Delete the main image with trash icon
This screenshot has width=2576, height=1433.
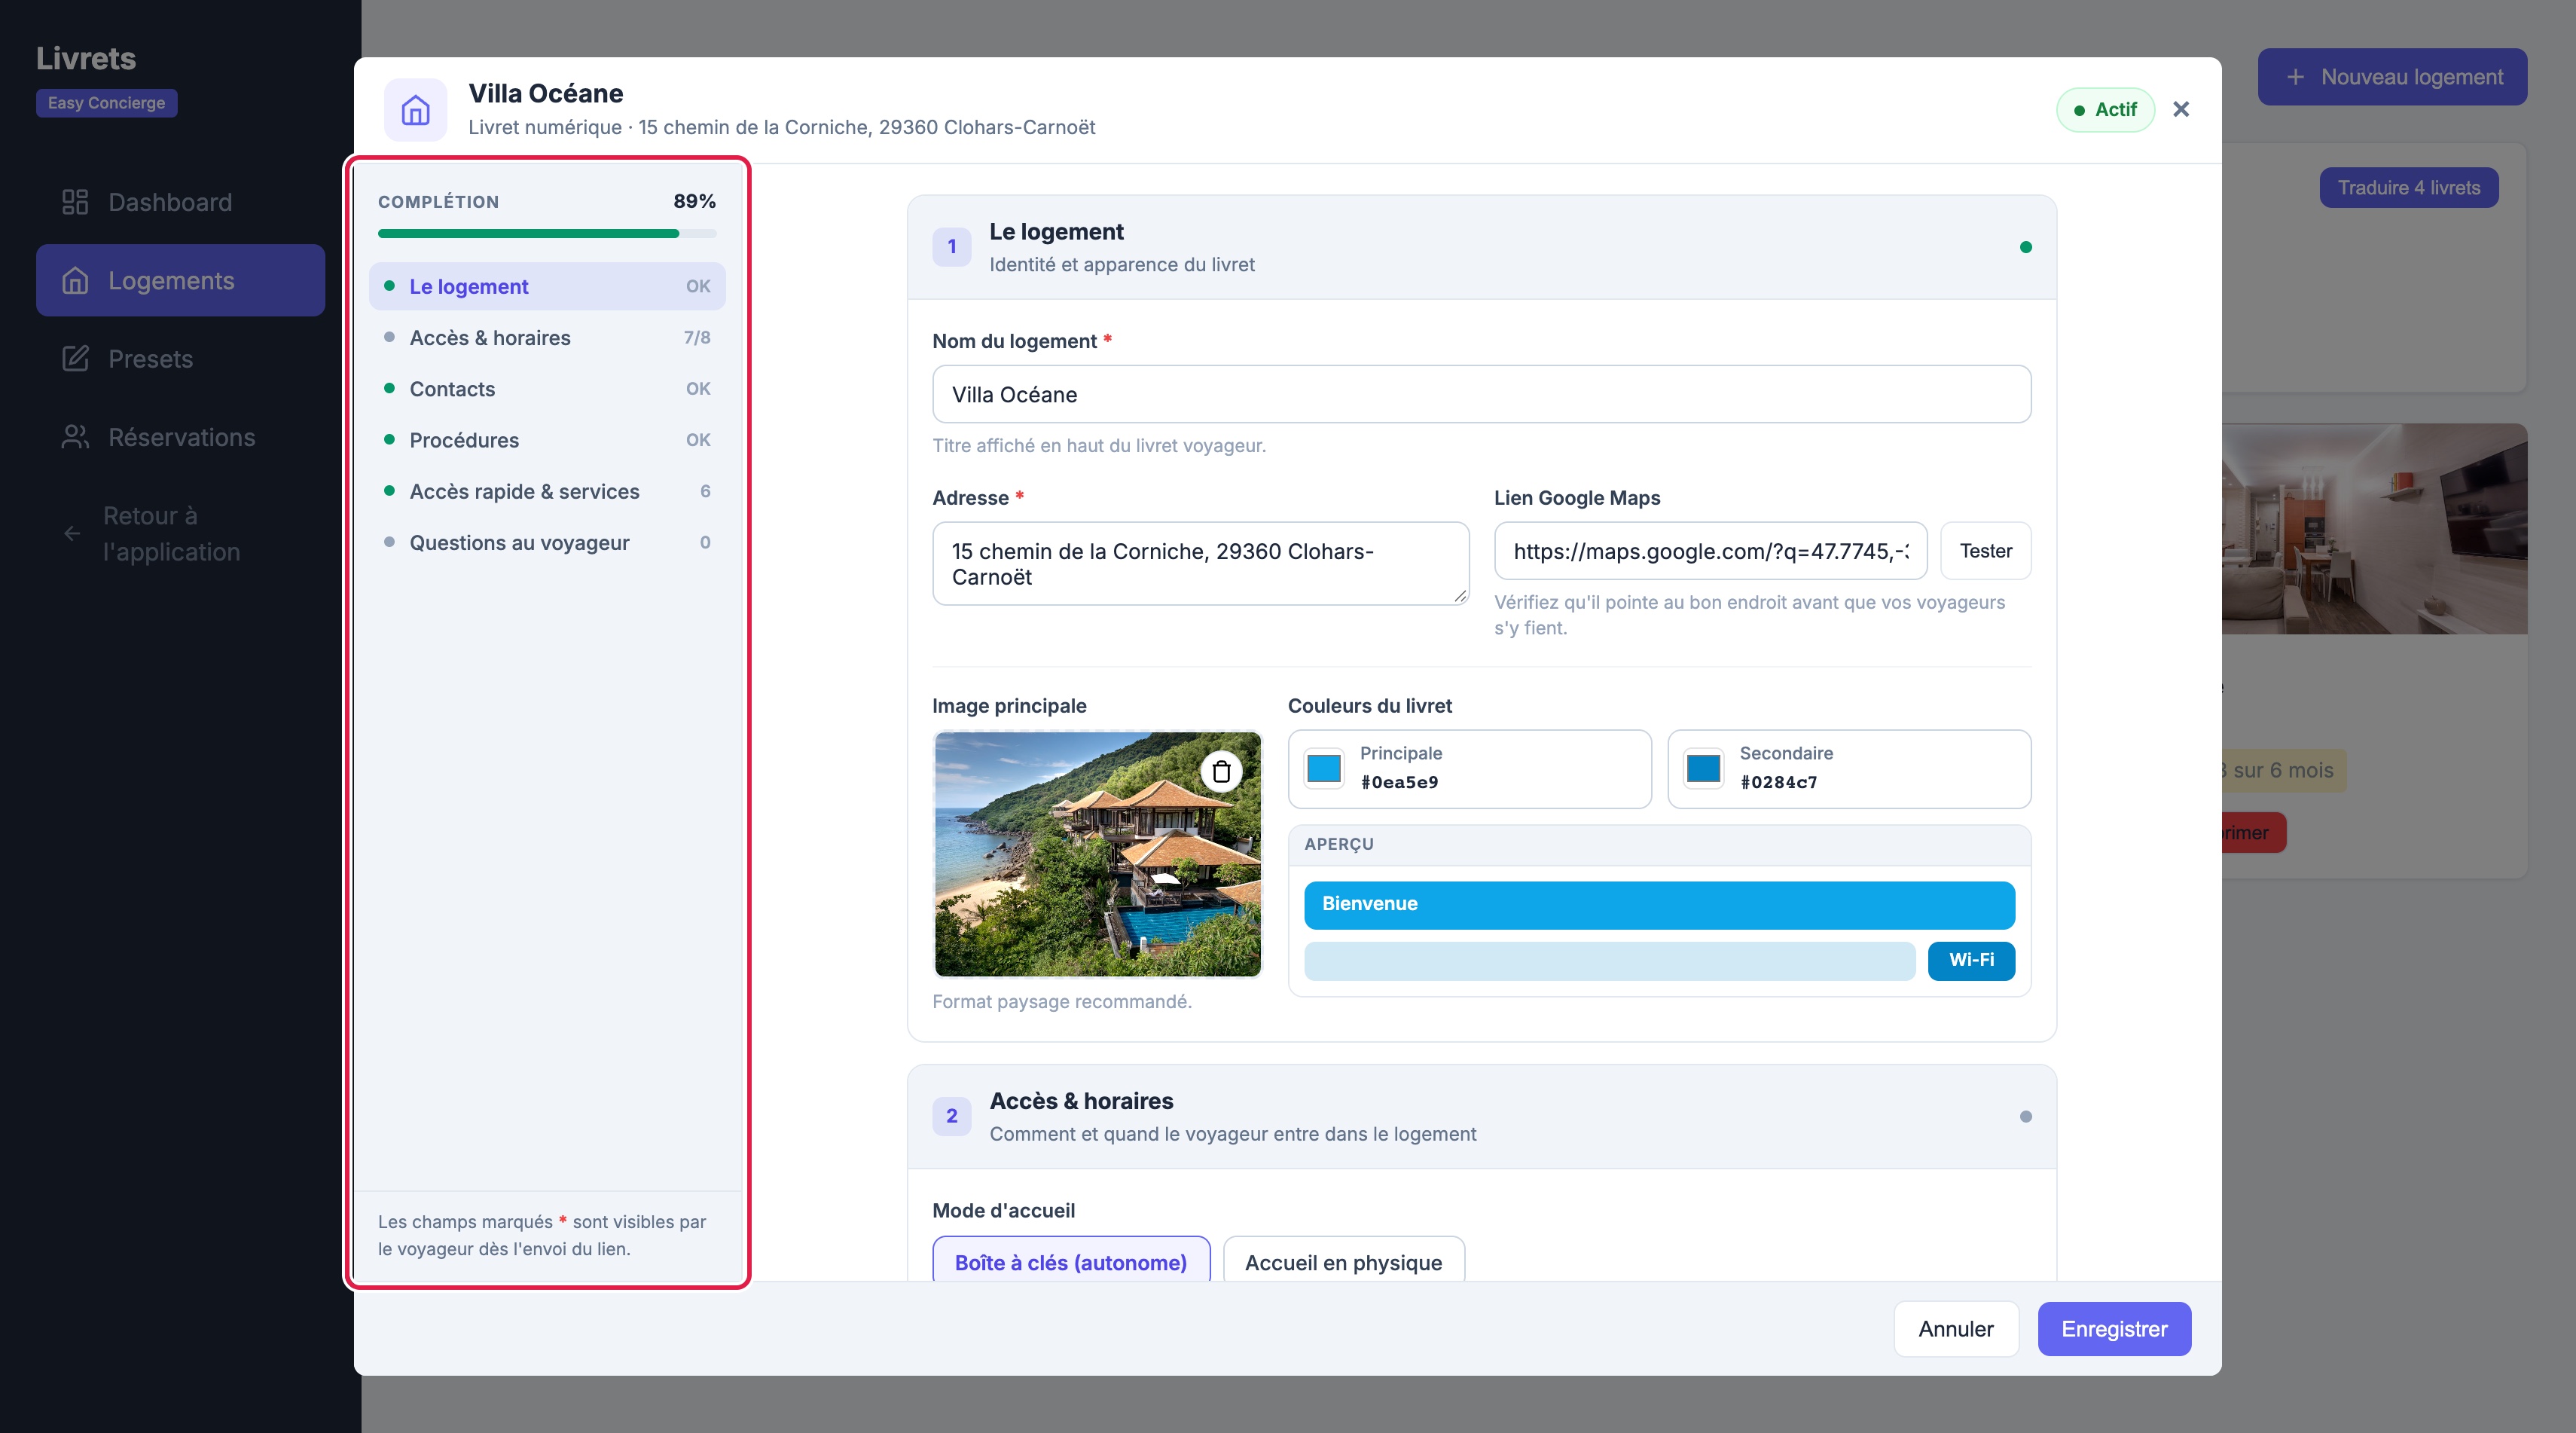pos(1221,771)
